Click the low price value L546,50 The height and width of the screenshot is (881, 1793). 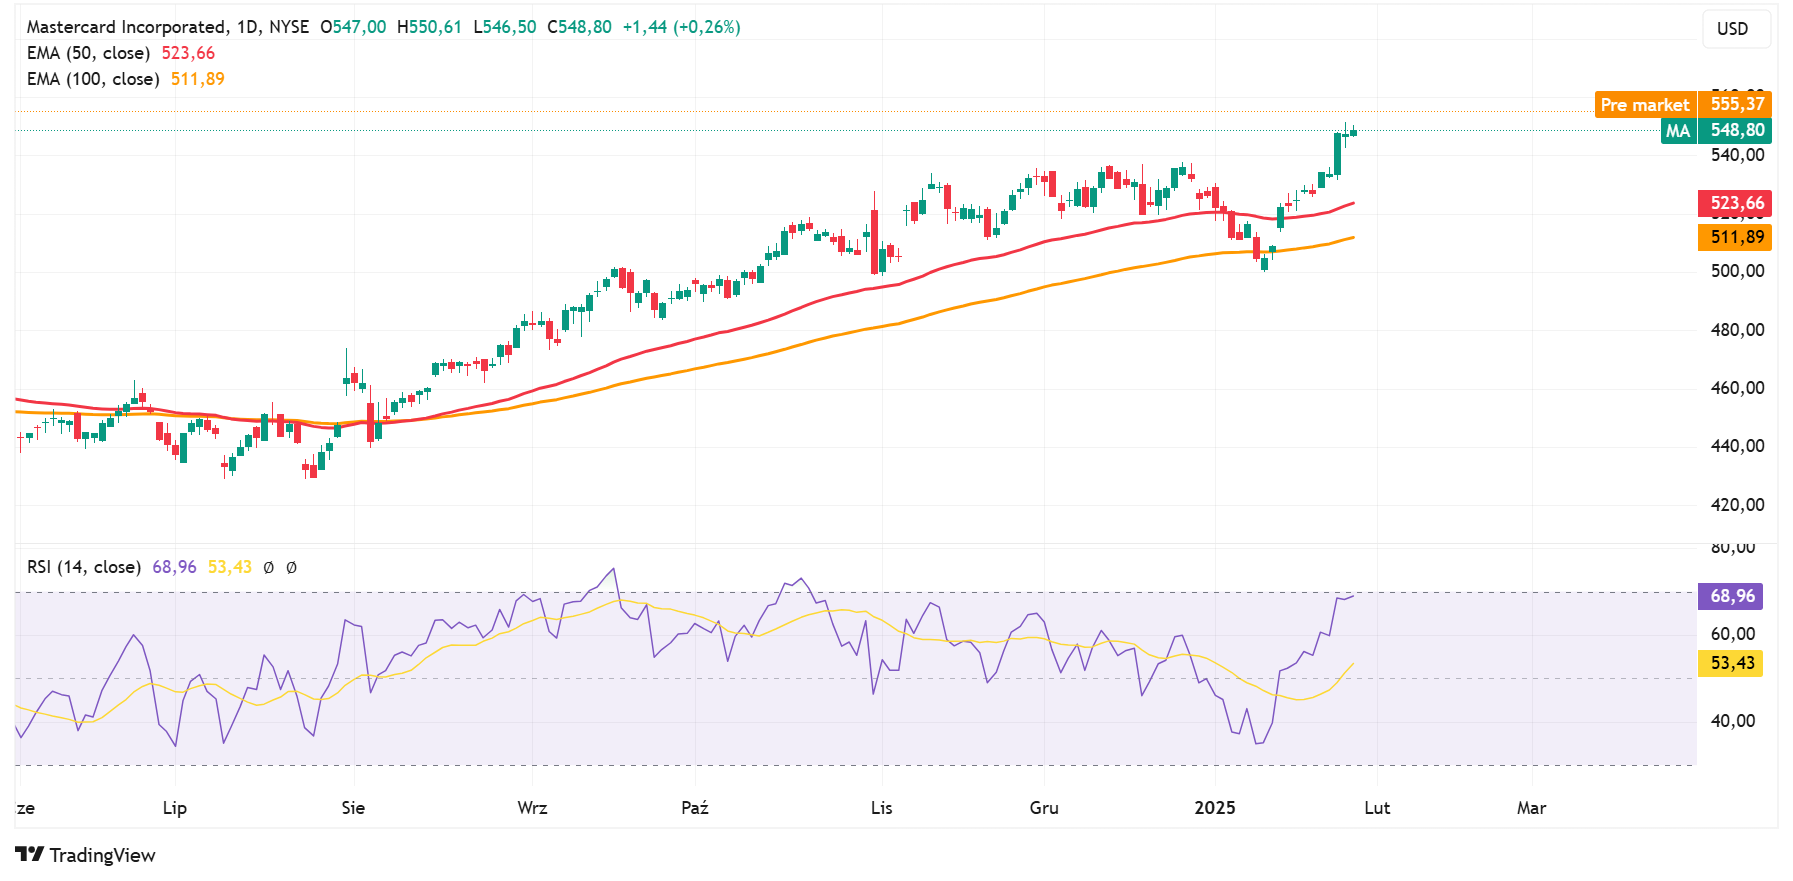click(x=505, y=27)
